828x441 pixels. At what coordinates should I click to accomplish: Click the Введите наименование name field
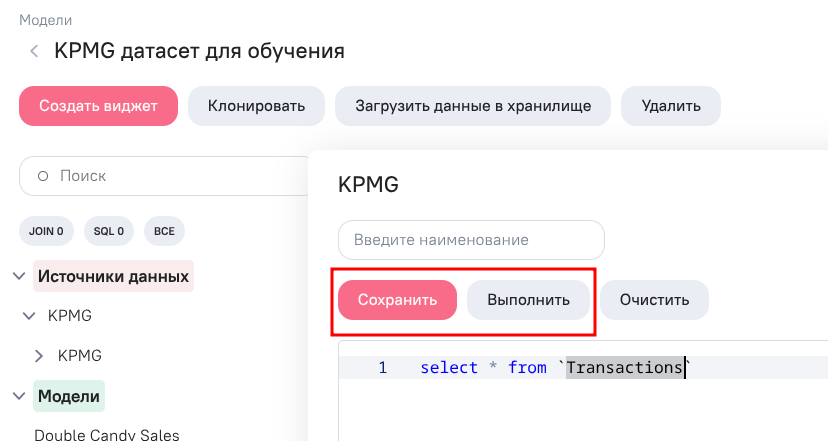[x=471, y=240]
